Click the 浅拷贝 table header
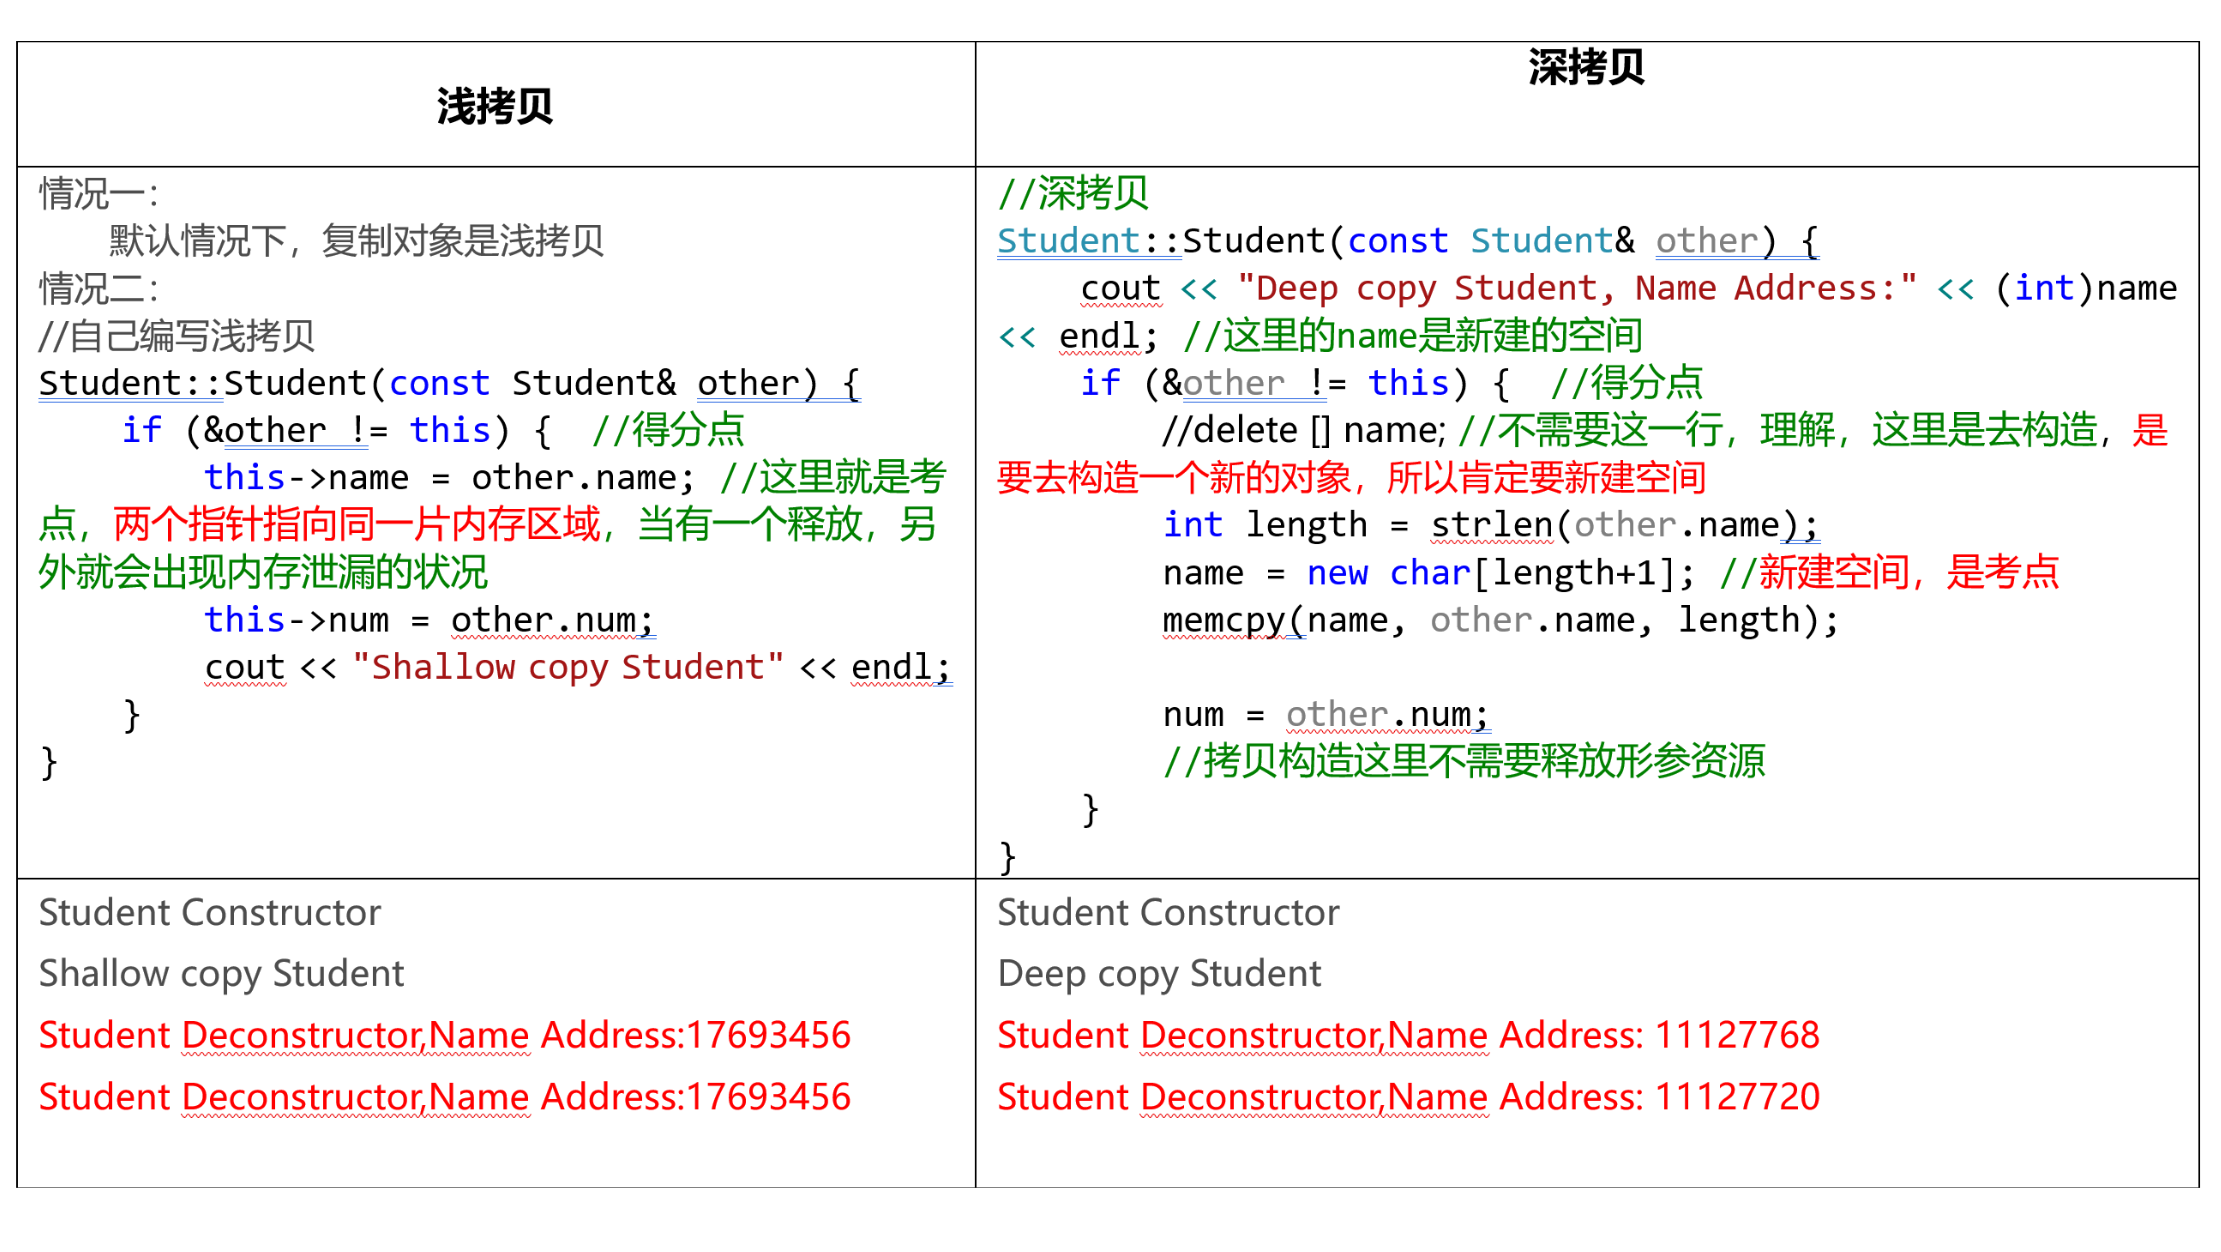2221x1252 pixels. point(494,106)
